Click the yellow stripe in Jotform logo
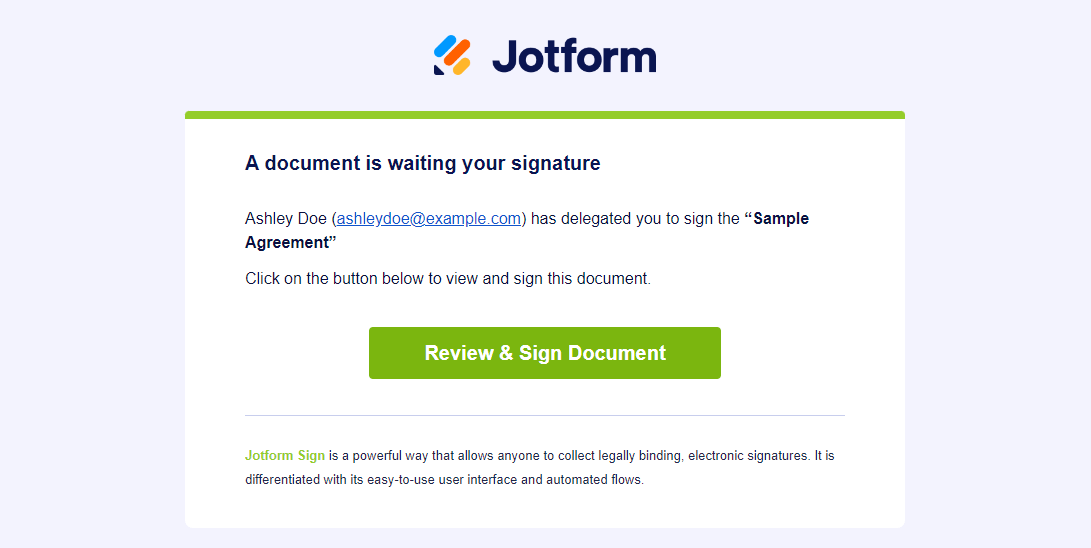Screen dimensions: 1091x548 pos(461,66)
